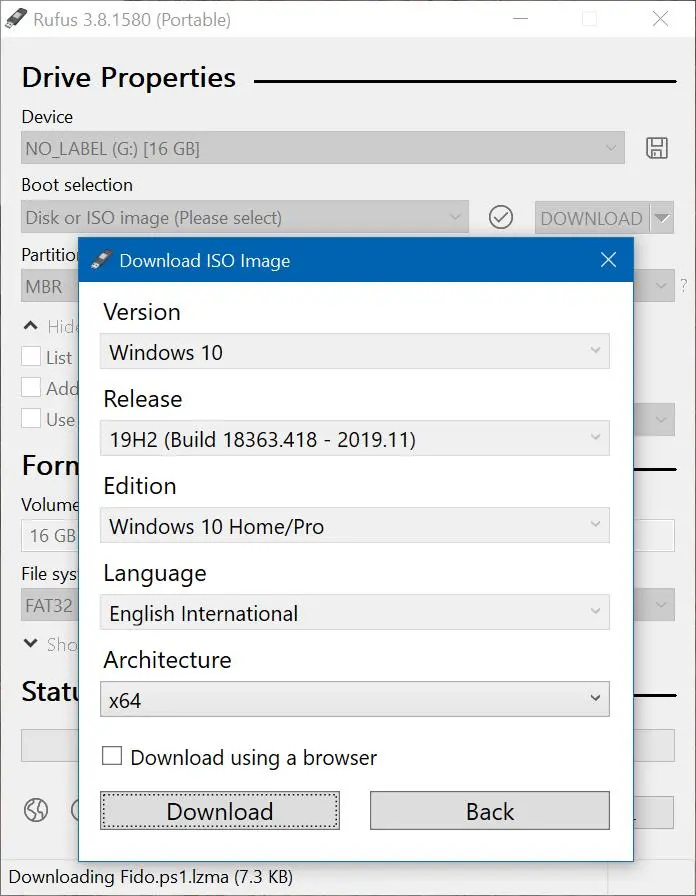Toggle the Use checkbox in Rufus window
Image resolution: width=696 pixels, height=896 pixels.
coord(31,418)
